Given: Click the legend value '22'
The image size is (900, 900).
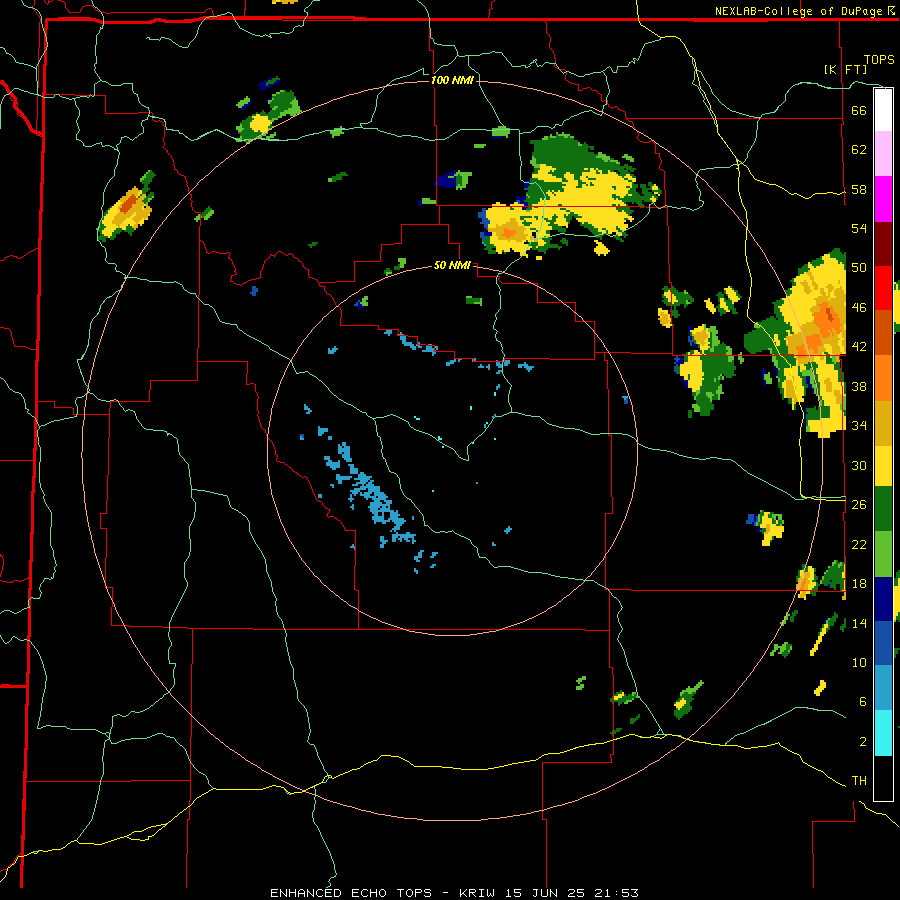Looking at the screenshot, I should (x=859, y=544).
